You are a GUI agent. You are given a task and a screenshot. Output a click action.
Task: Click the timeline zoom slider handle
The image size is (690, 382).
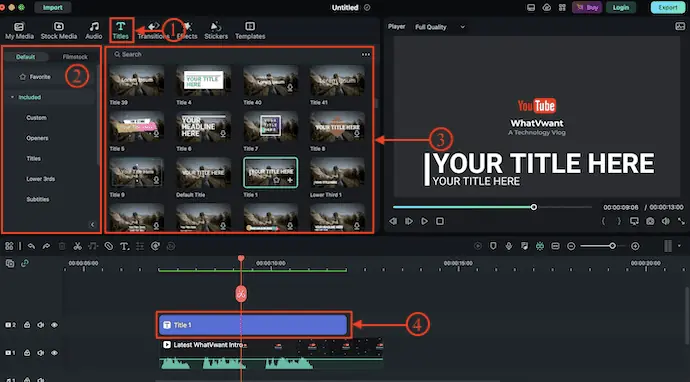612,246
